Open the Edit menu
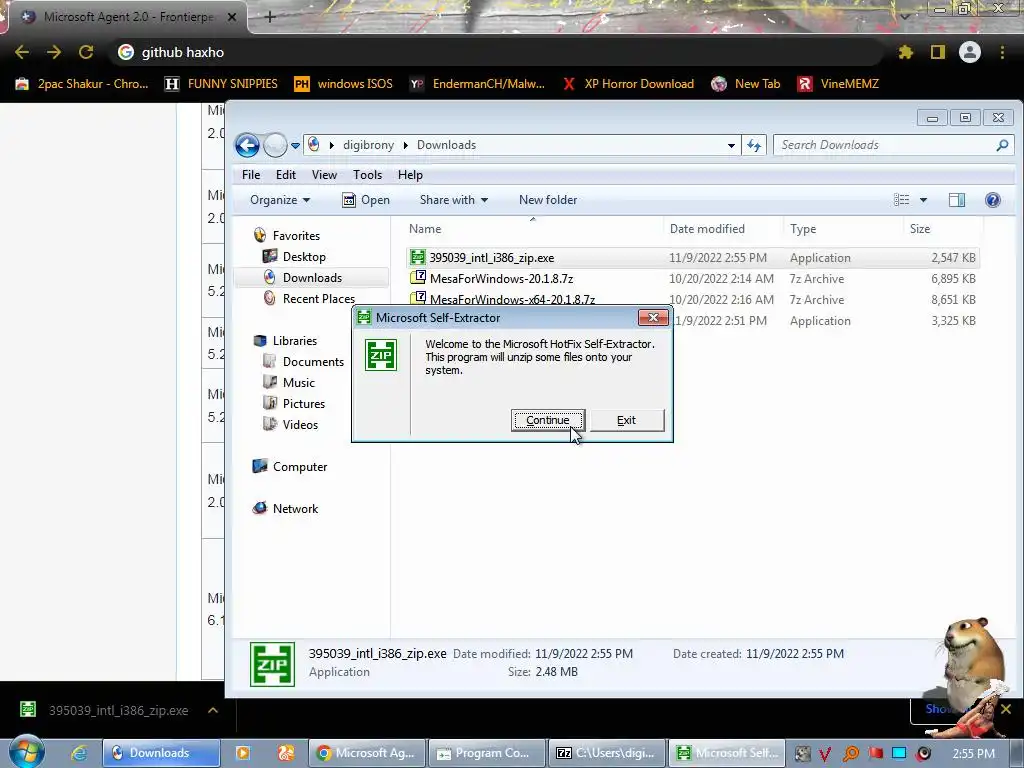 click(x=285, y=174)
